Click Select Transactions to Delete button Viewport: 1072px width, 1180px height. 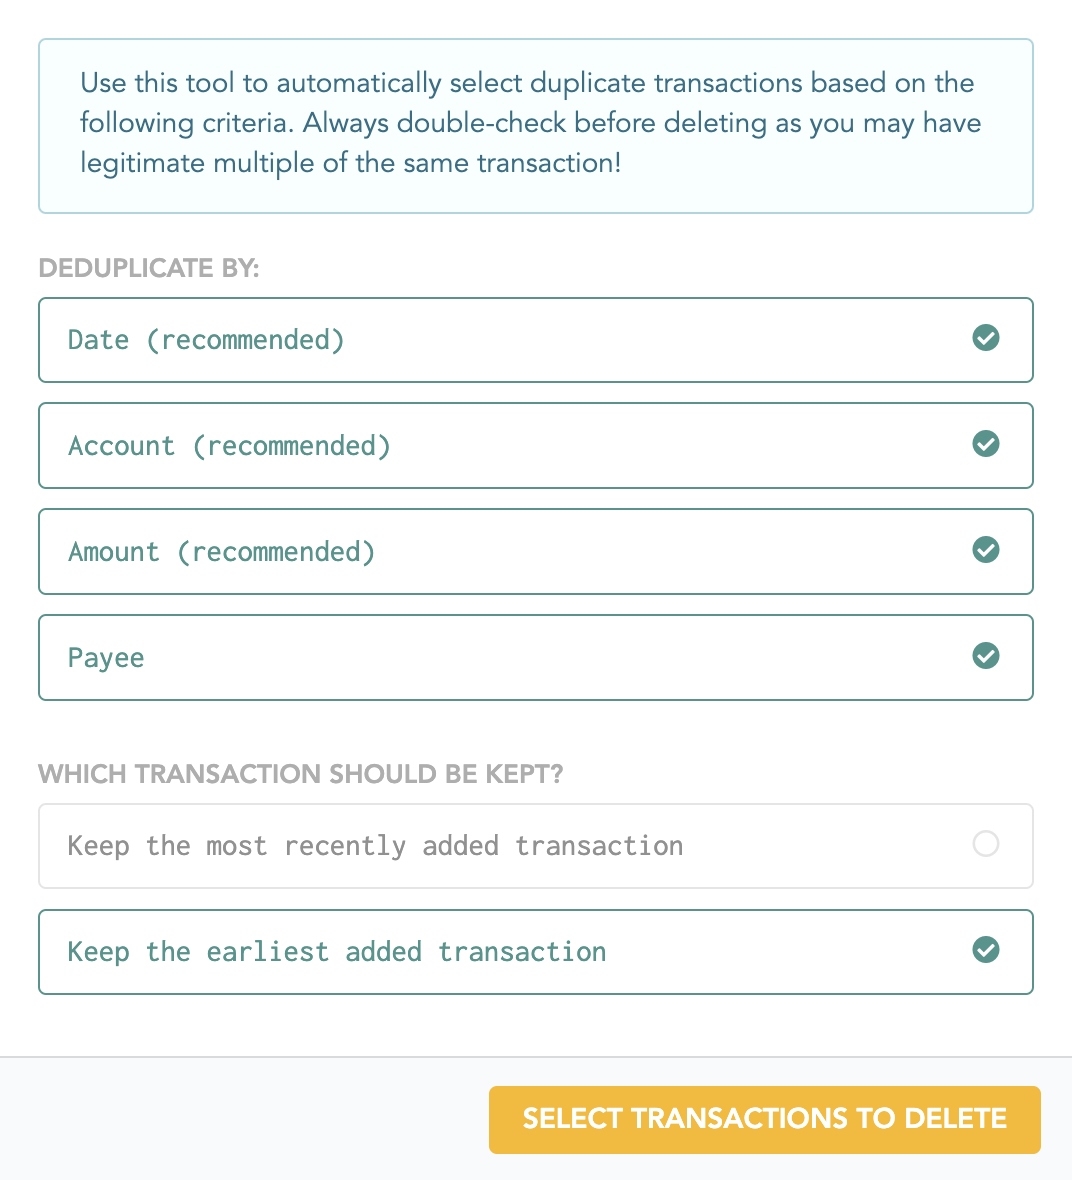(765, 1120)
